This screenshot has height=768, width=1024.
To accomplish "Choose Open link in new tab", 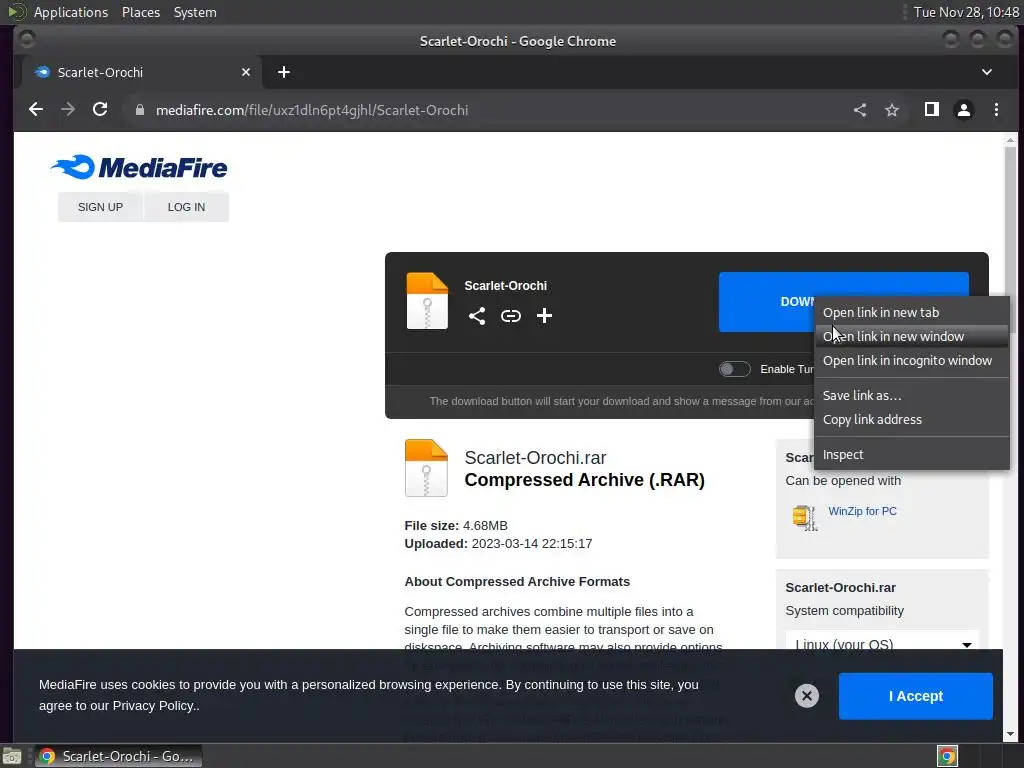I will point(912,312).
